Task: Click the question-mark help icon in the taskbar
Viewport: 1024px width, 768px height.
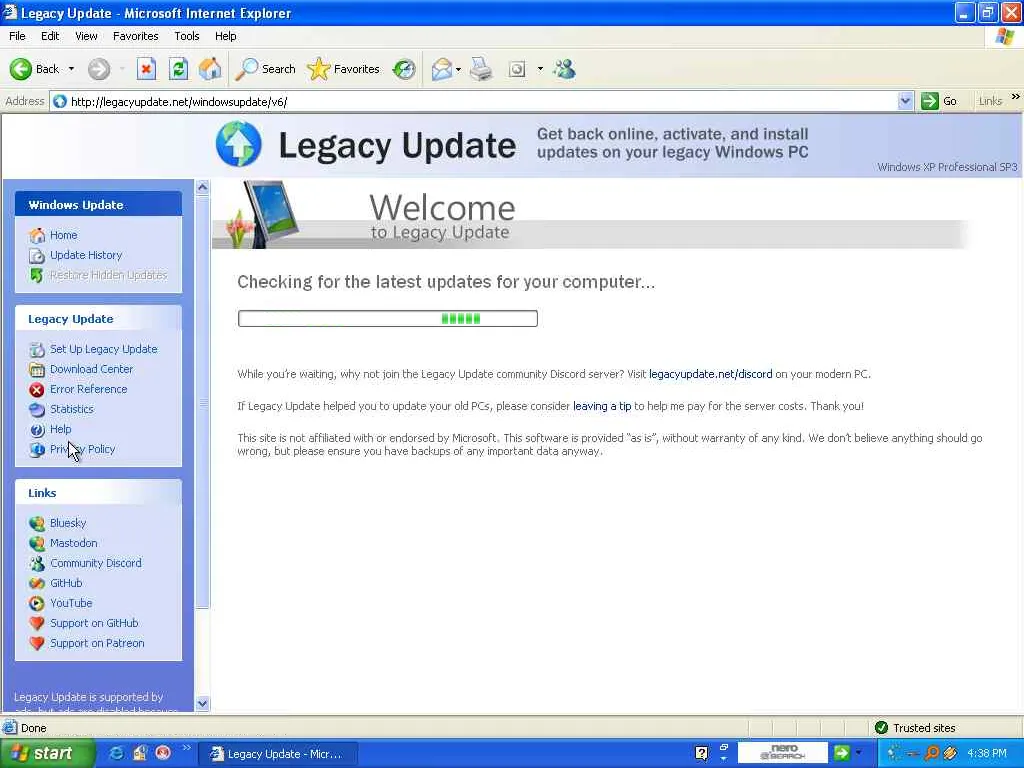Action: click(701, 754)
